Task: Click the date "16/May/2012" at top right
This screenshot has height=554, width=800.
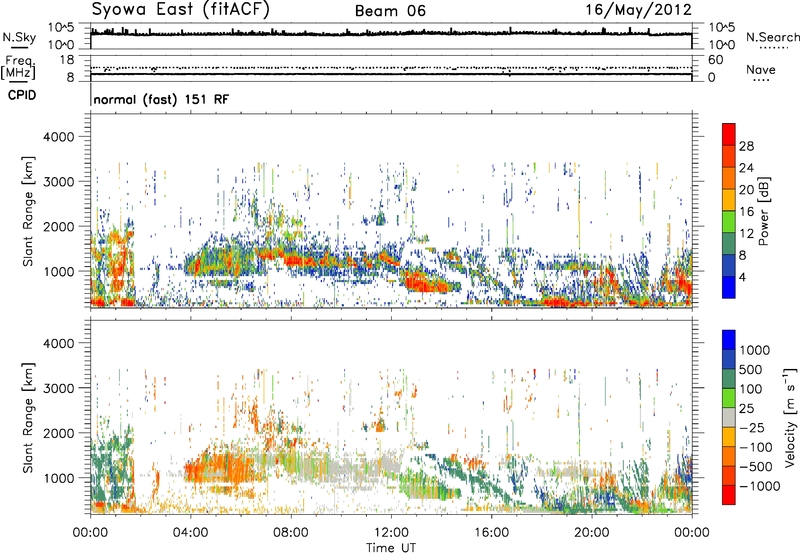Action: click(638, 10)
